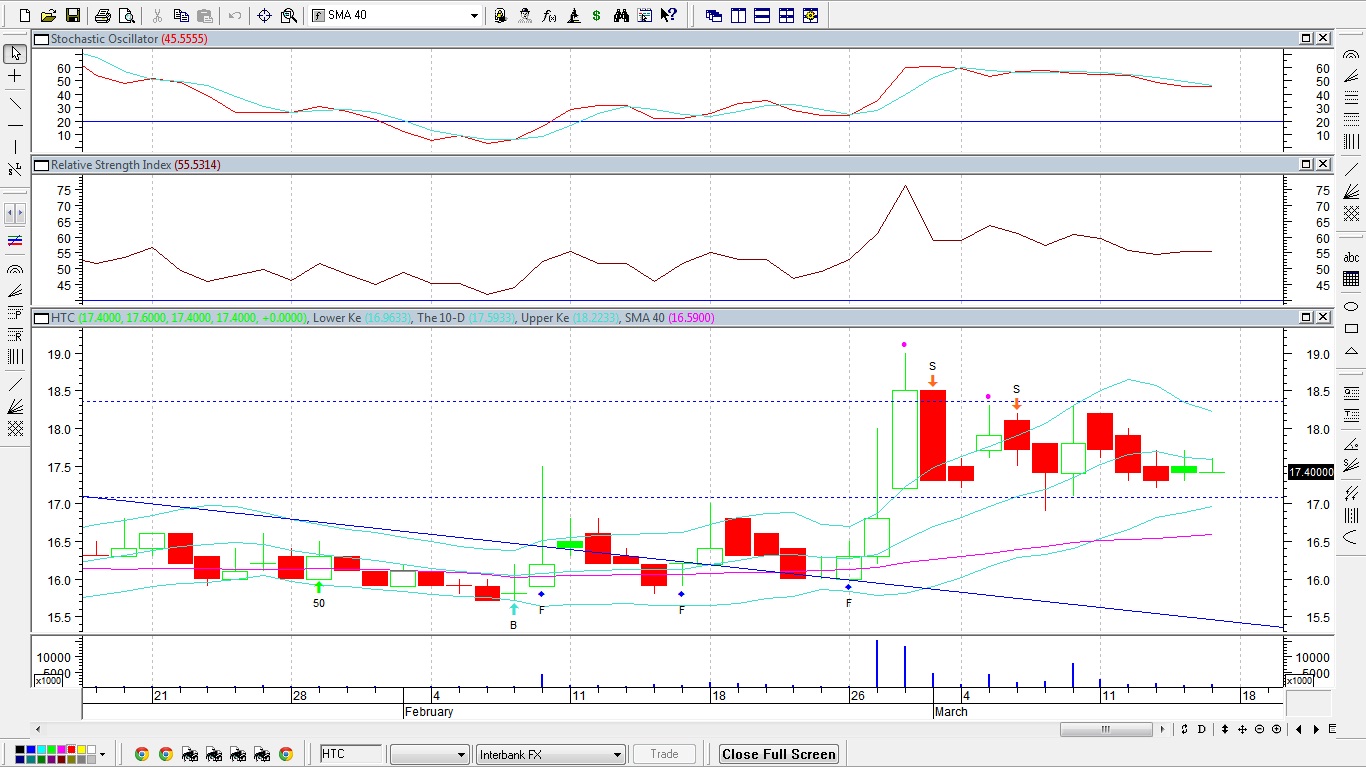Expand the color palette dropdown arrow
This screenshot has height=768, width=1366.
coord(103,754)
